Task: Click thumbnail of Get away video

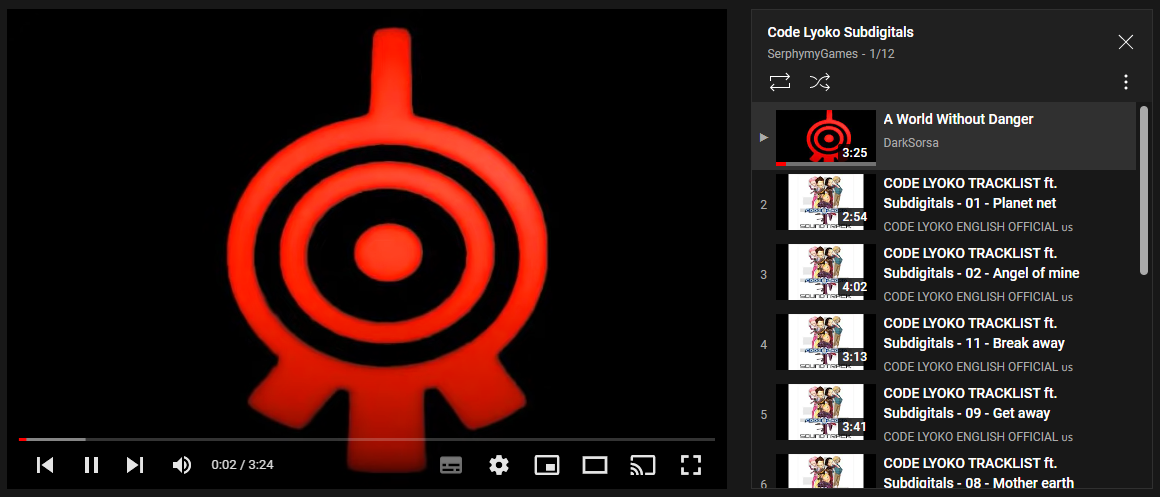Action: coord(826,412)
